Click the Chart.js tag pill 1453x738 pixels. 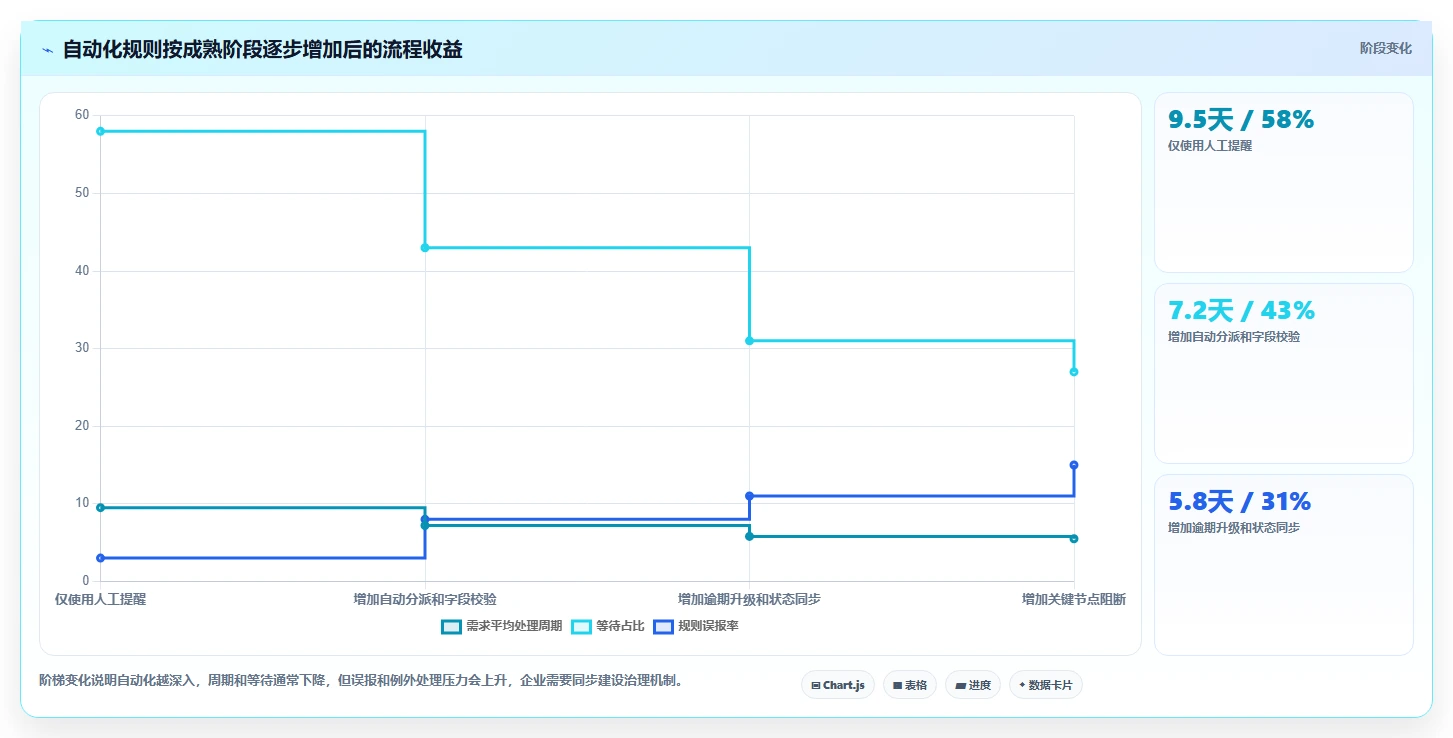[x=838, y=685]
